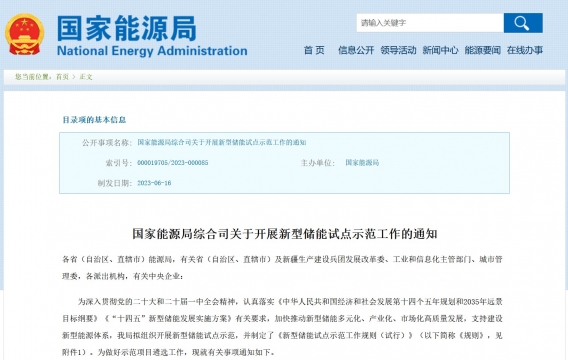The image size is (568, 360).
Task: Click the 公开事项名称 label
Action: (107, 142)
